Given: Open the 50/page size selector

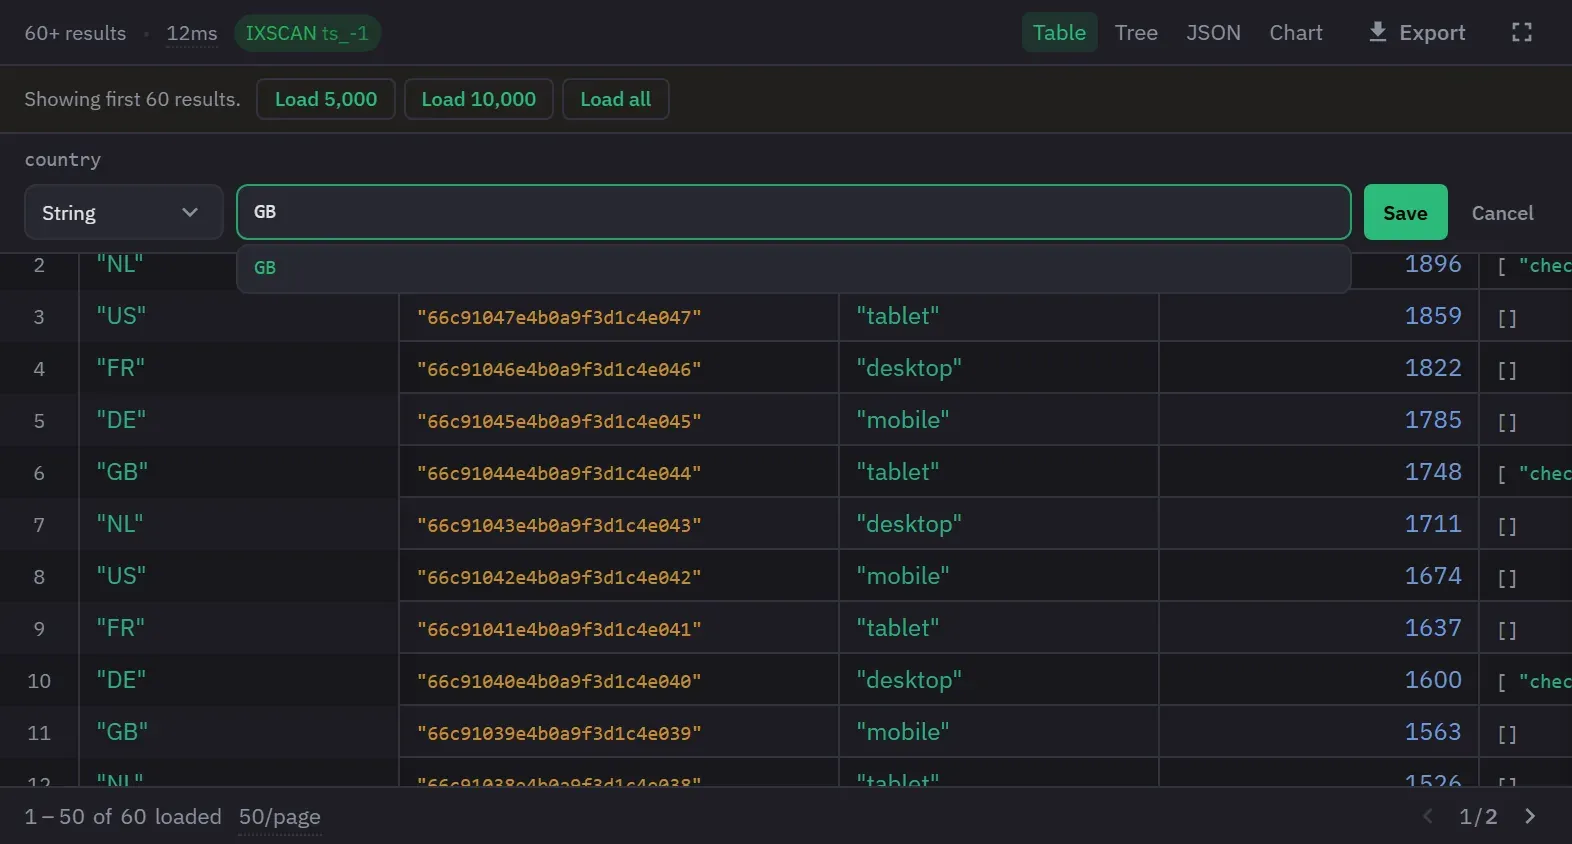Looking at the screenshot, I should pos(280,817).
